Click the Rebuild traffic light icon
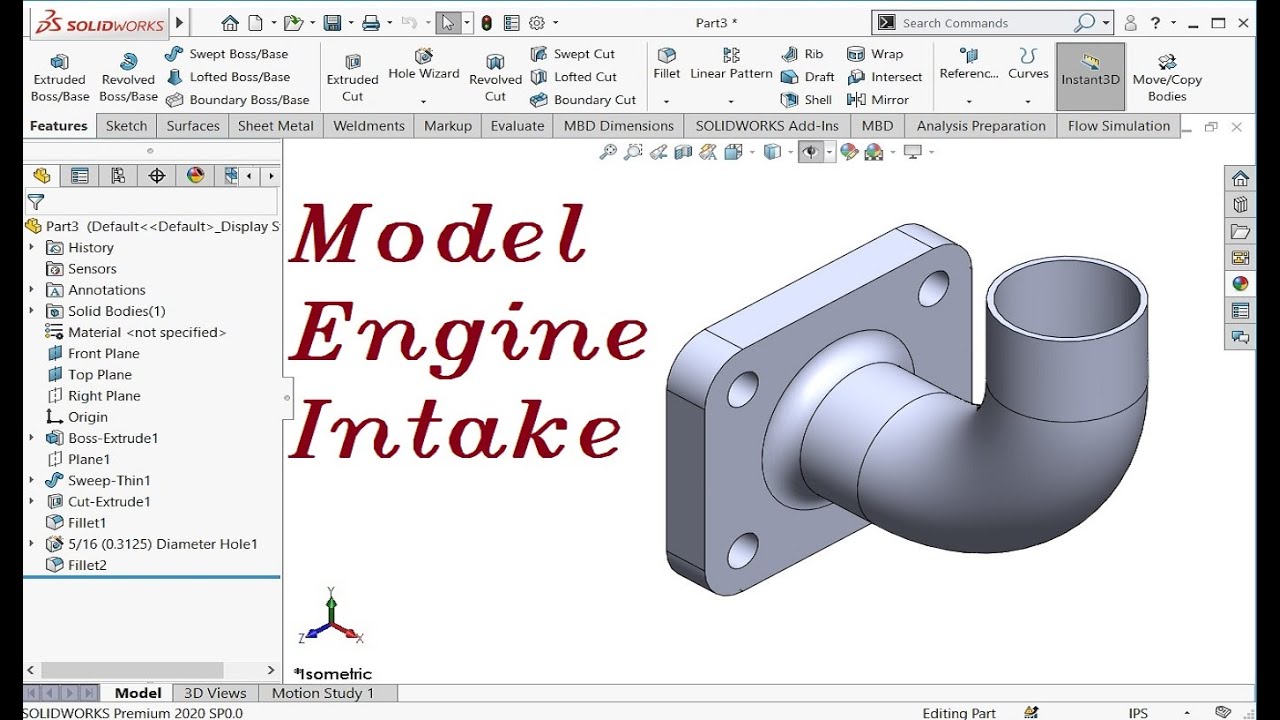This screenshot has width=1280, height=720. 487,23
